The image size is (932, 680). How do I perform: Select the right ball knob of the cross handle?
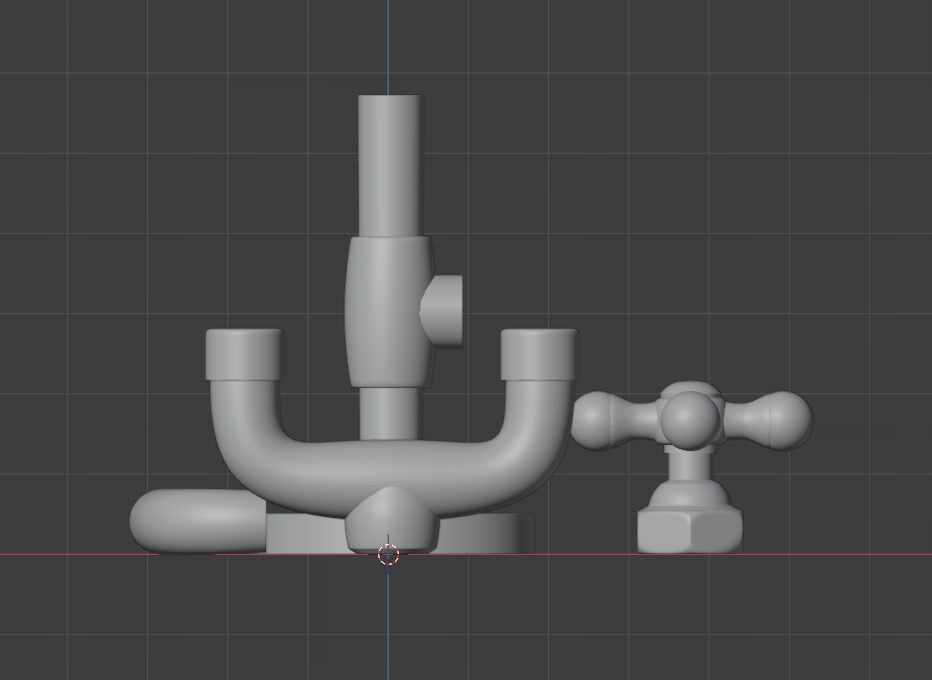[x=789, y=420]
